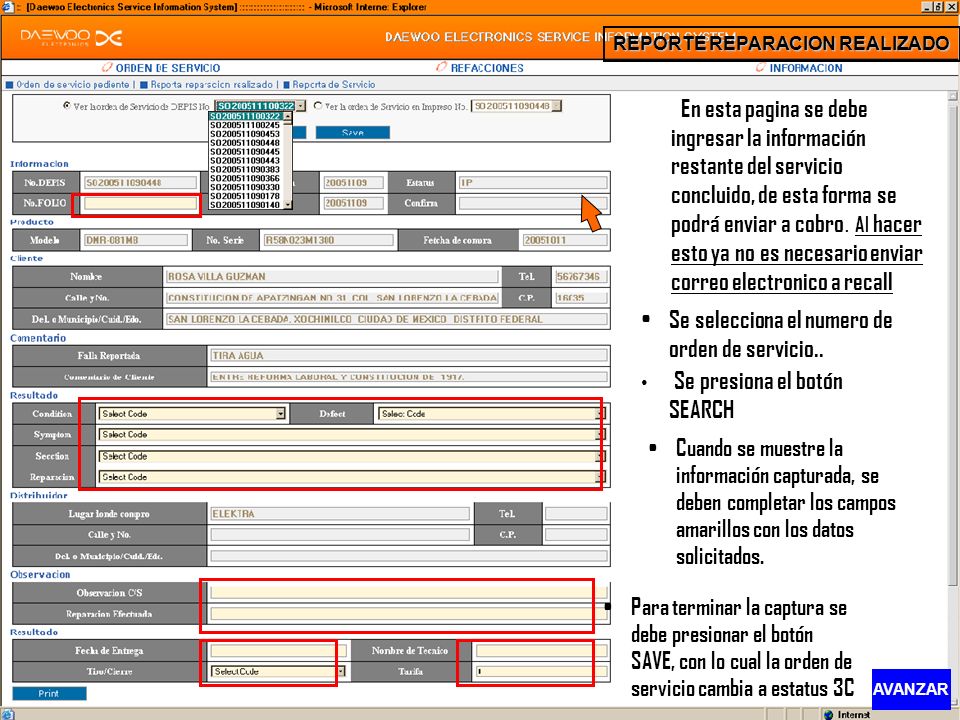This screenshot has width=960, height=720.
Task: Click the Modelo field showing DMR-081MB
Action: pyautogui.click(x=136, y=240)
